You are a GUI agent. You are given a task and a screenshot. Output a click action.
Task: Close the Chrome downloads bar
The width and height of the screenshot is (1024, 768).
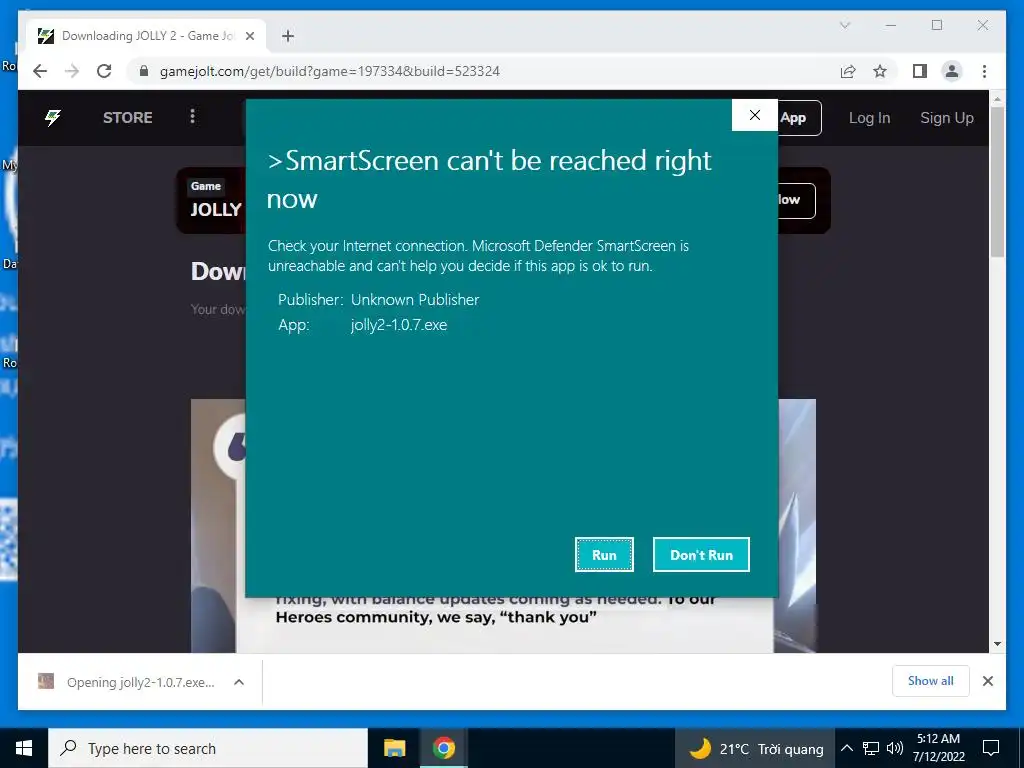[987, 681]
